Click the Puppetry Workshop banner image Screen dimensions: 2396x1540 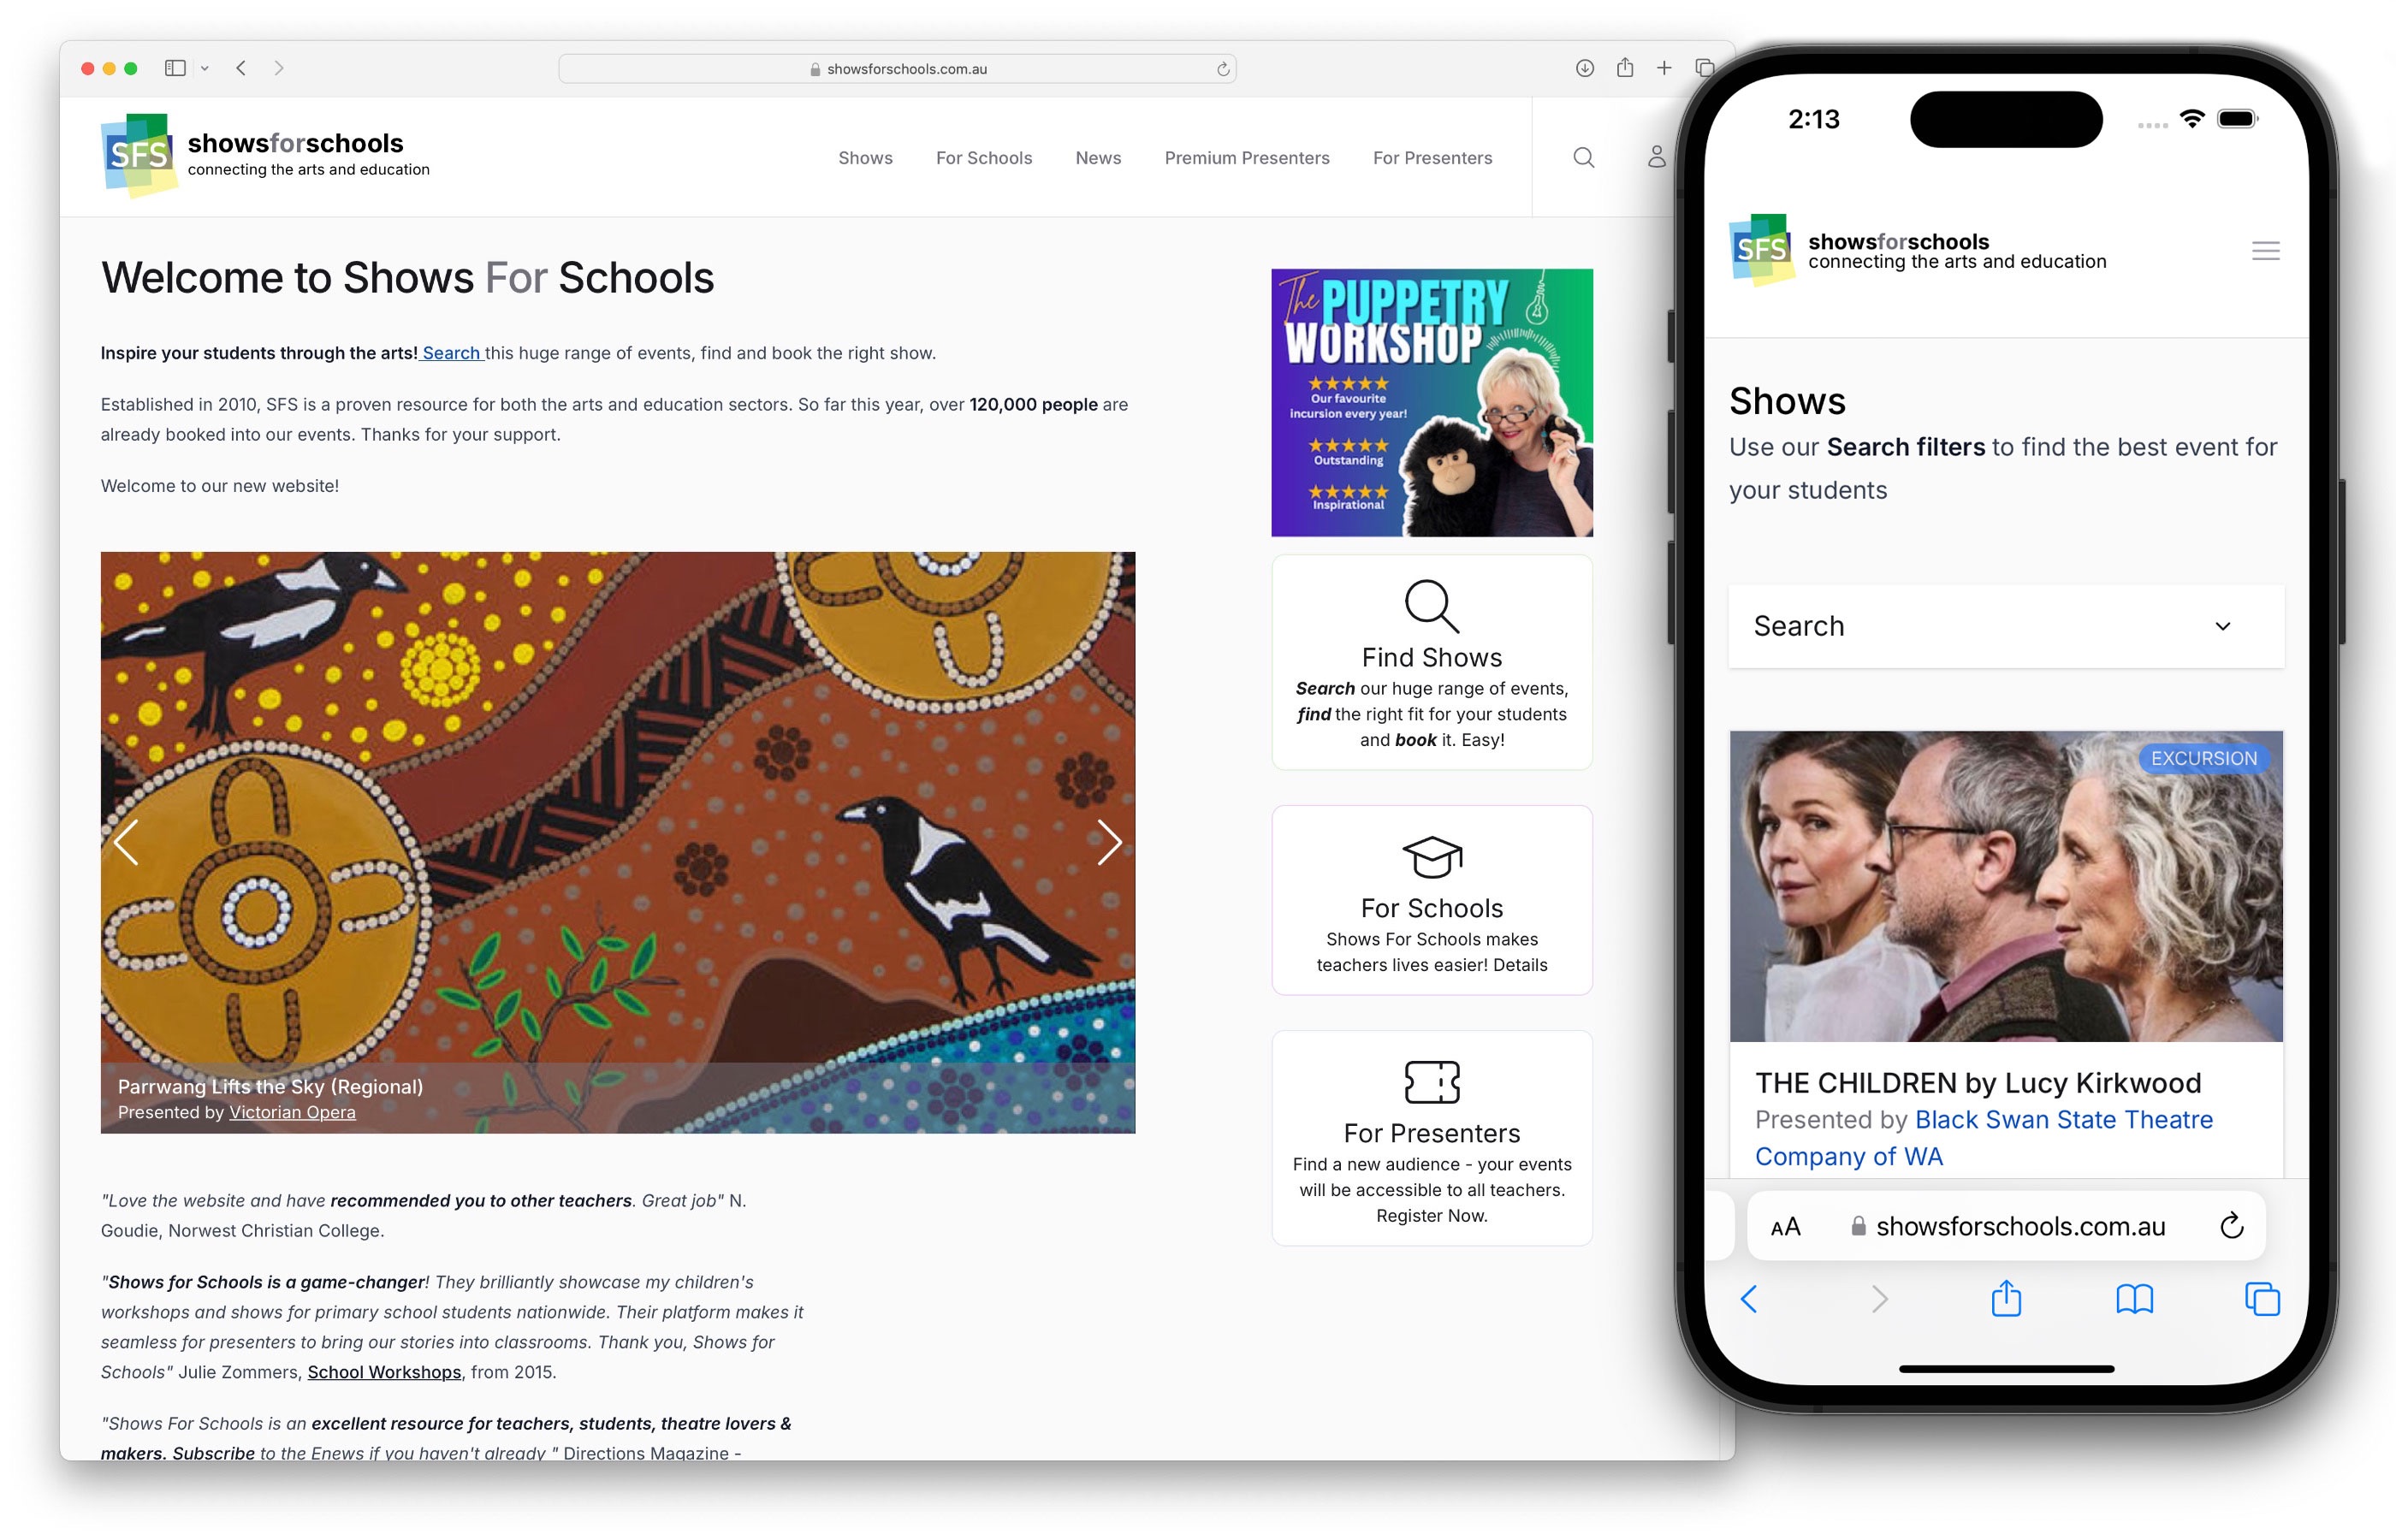pyautogui.click(x=1431, y=402)
